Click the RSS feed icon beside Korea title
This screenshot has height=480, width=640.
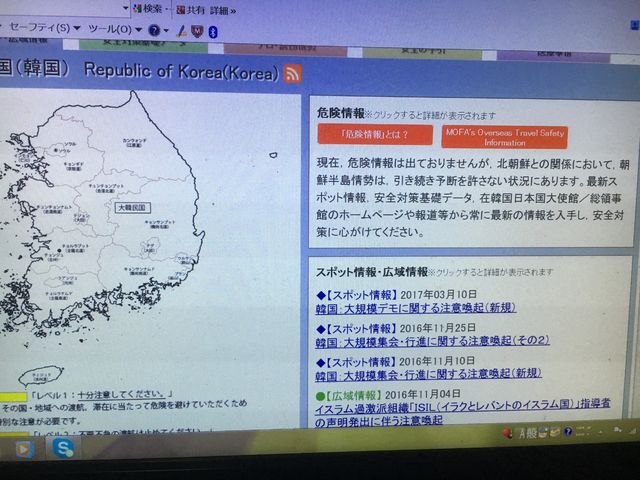click(x=292, y=73)
